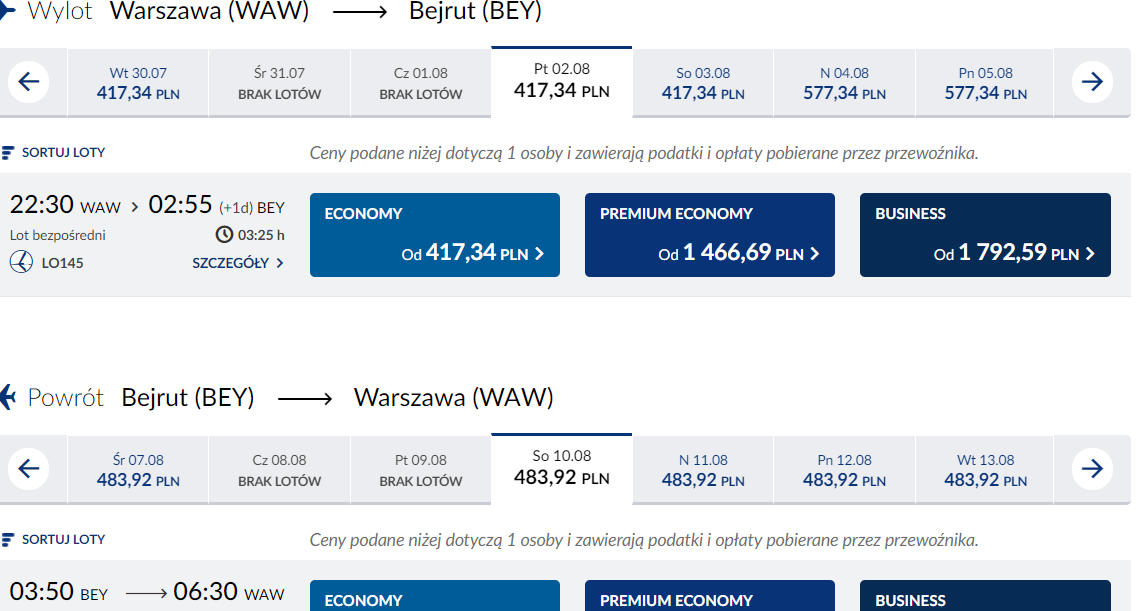This screenshot has width=1140, height=611.
Task: Open return flight Economy fare option
Action: (x=435, y=596)
